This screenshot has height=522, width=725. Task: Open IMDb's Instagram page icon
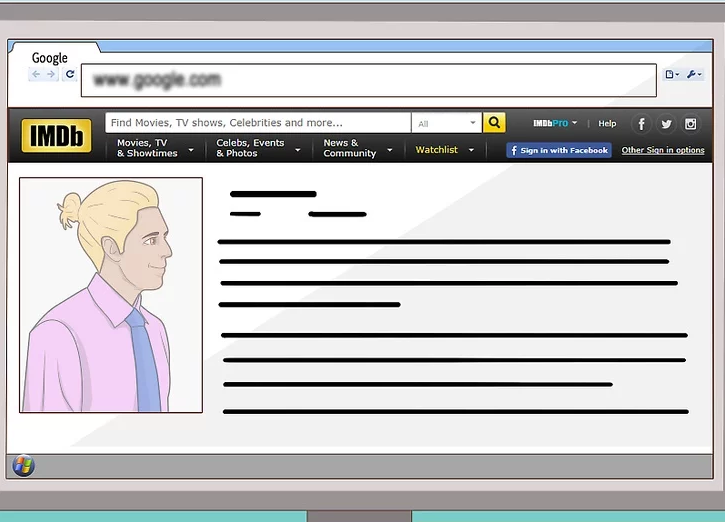pos(691,124)
